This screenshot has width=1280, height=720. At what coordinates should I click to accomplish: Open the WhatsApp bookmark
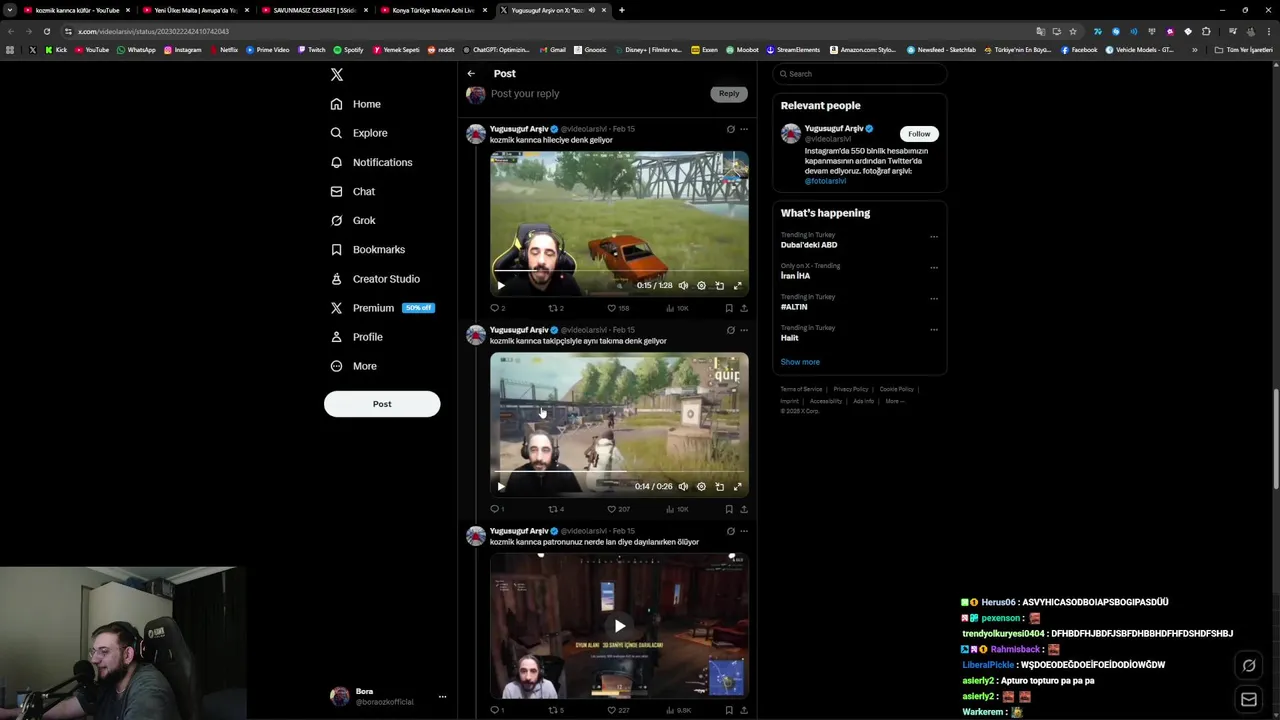[135, 49]
